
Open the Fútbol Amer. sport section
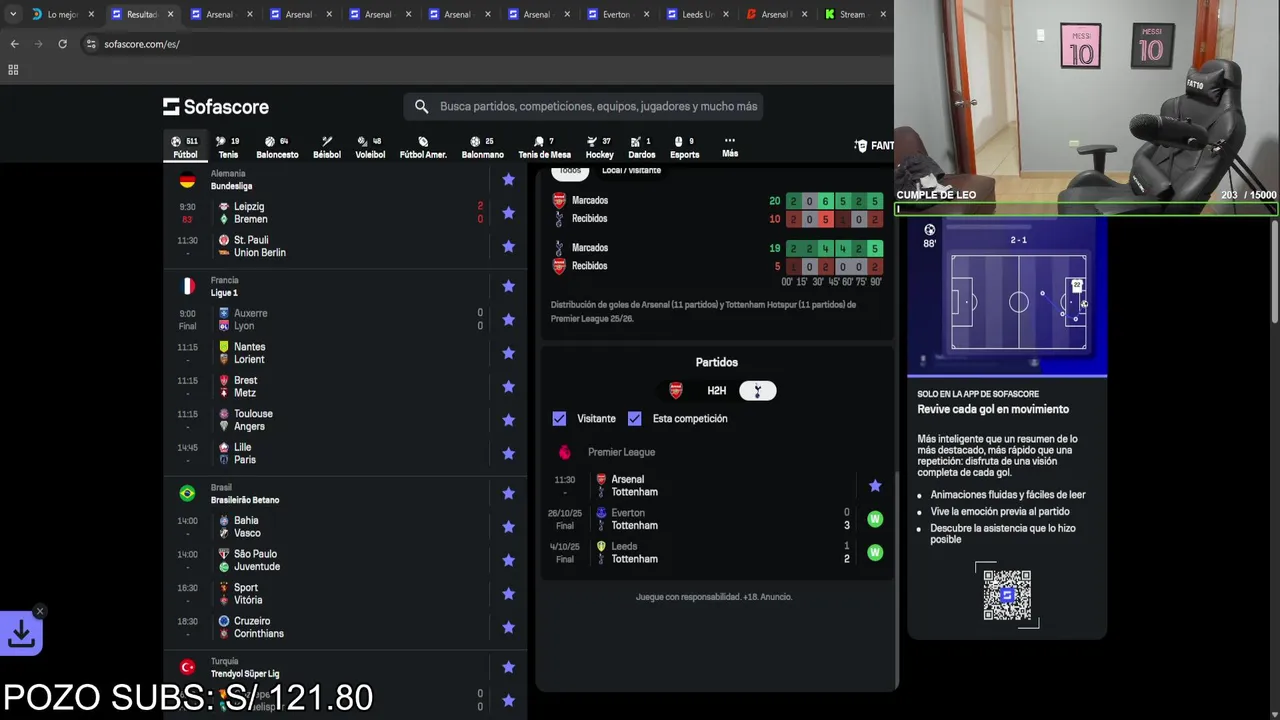pos(423,147)
